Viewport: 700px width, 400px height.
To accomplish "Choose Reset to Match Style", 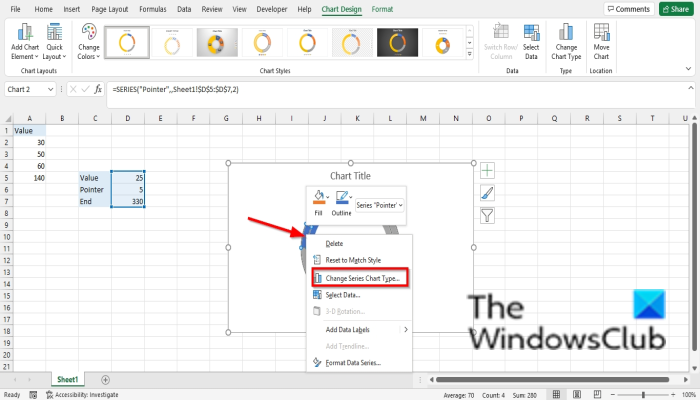I will point(353,260).
